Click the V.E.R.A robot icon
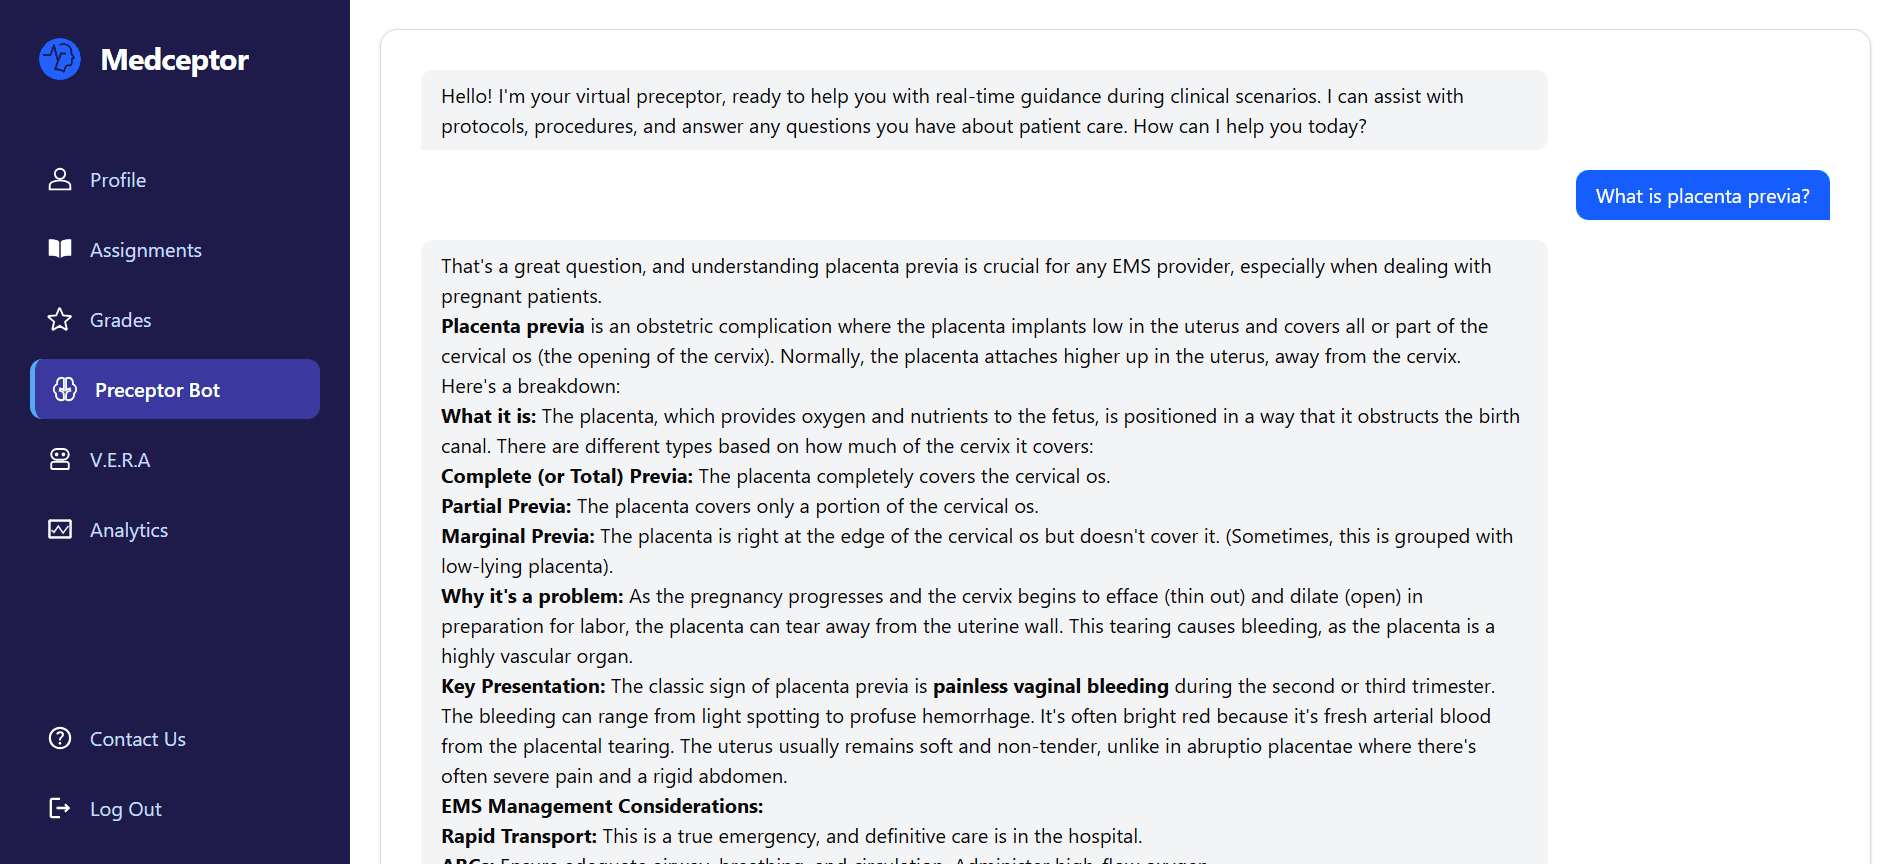This screenshot has width=1893, height=864. click(x=60, y=460)
